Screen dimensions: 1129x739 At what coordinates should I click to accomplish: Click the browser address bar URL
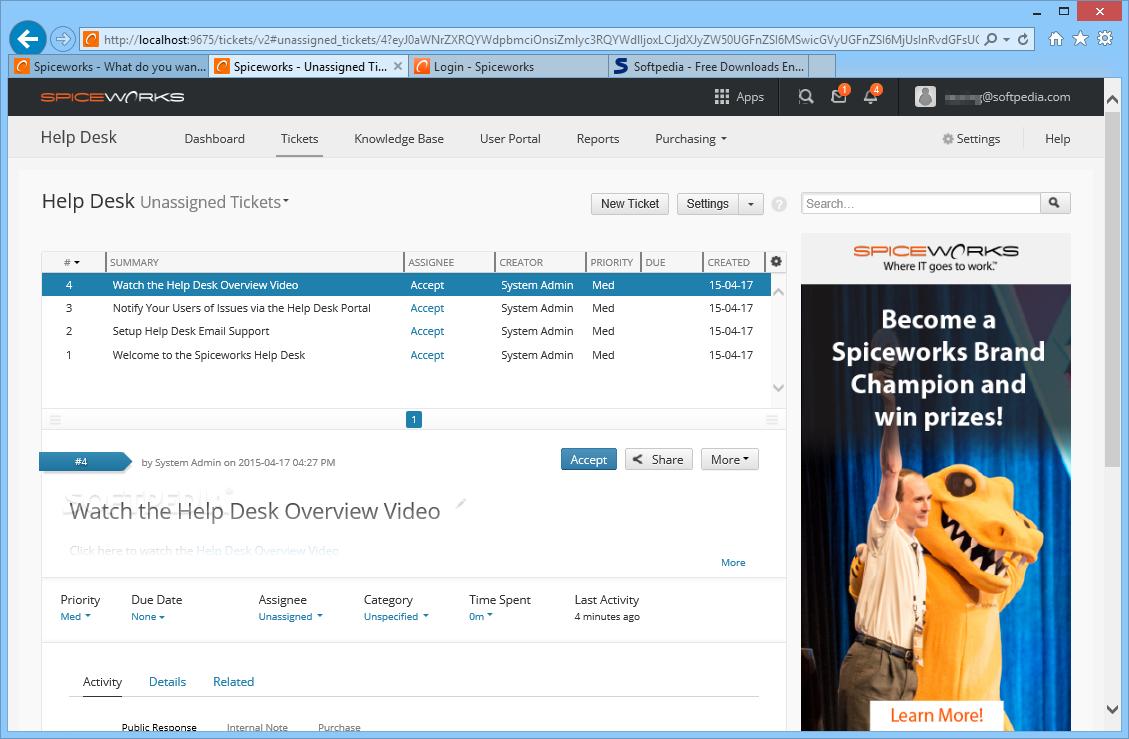(541, 40)
